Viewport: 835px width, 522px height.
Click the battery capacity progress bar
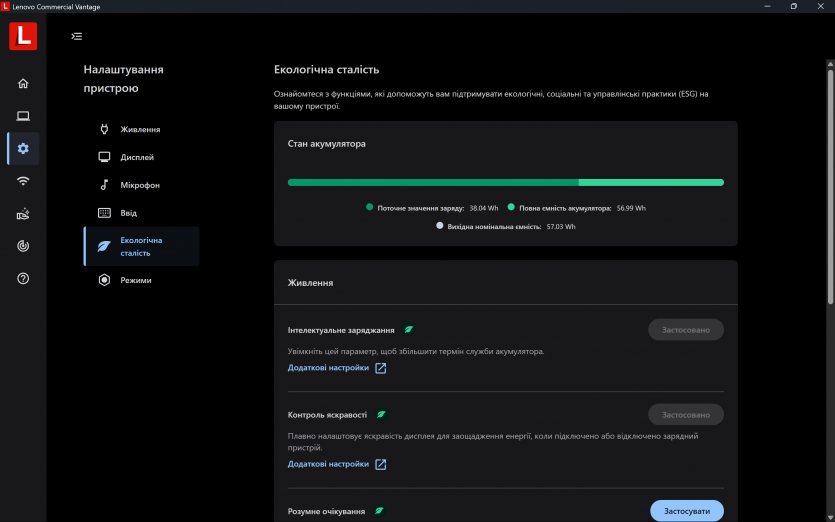click(x=505, y=183)
